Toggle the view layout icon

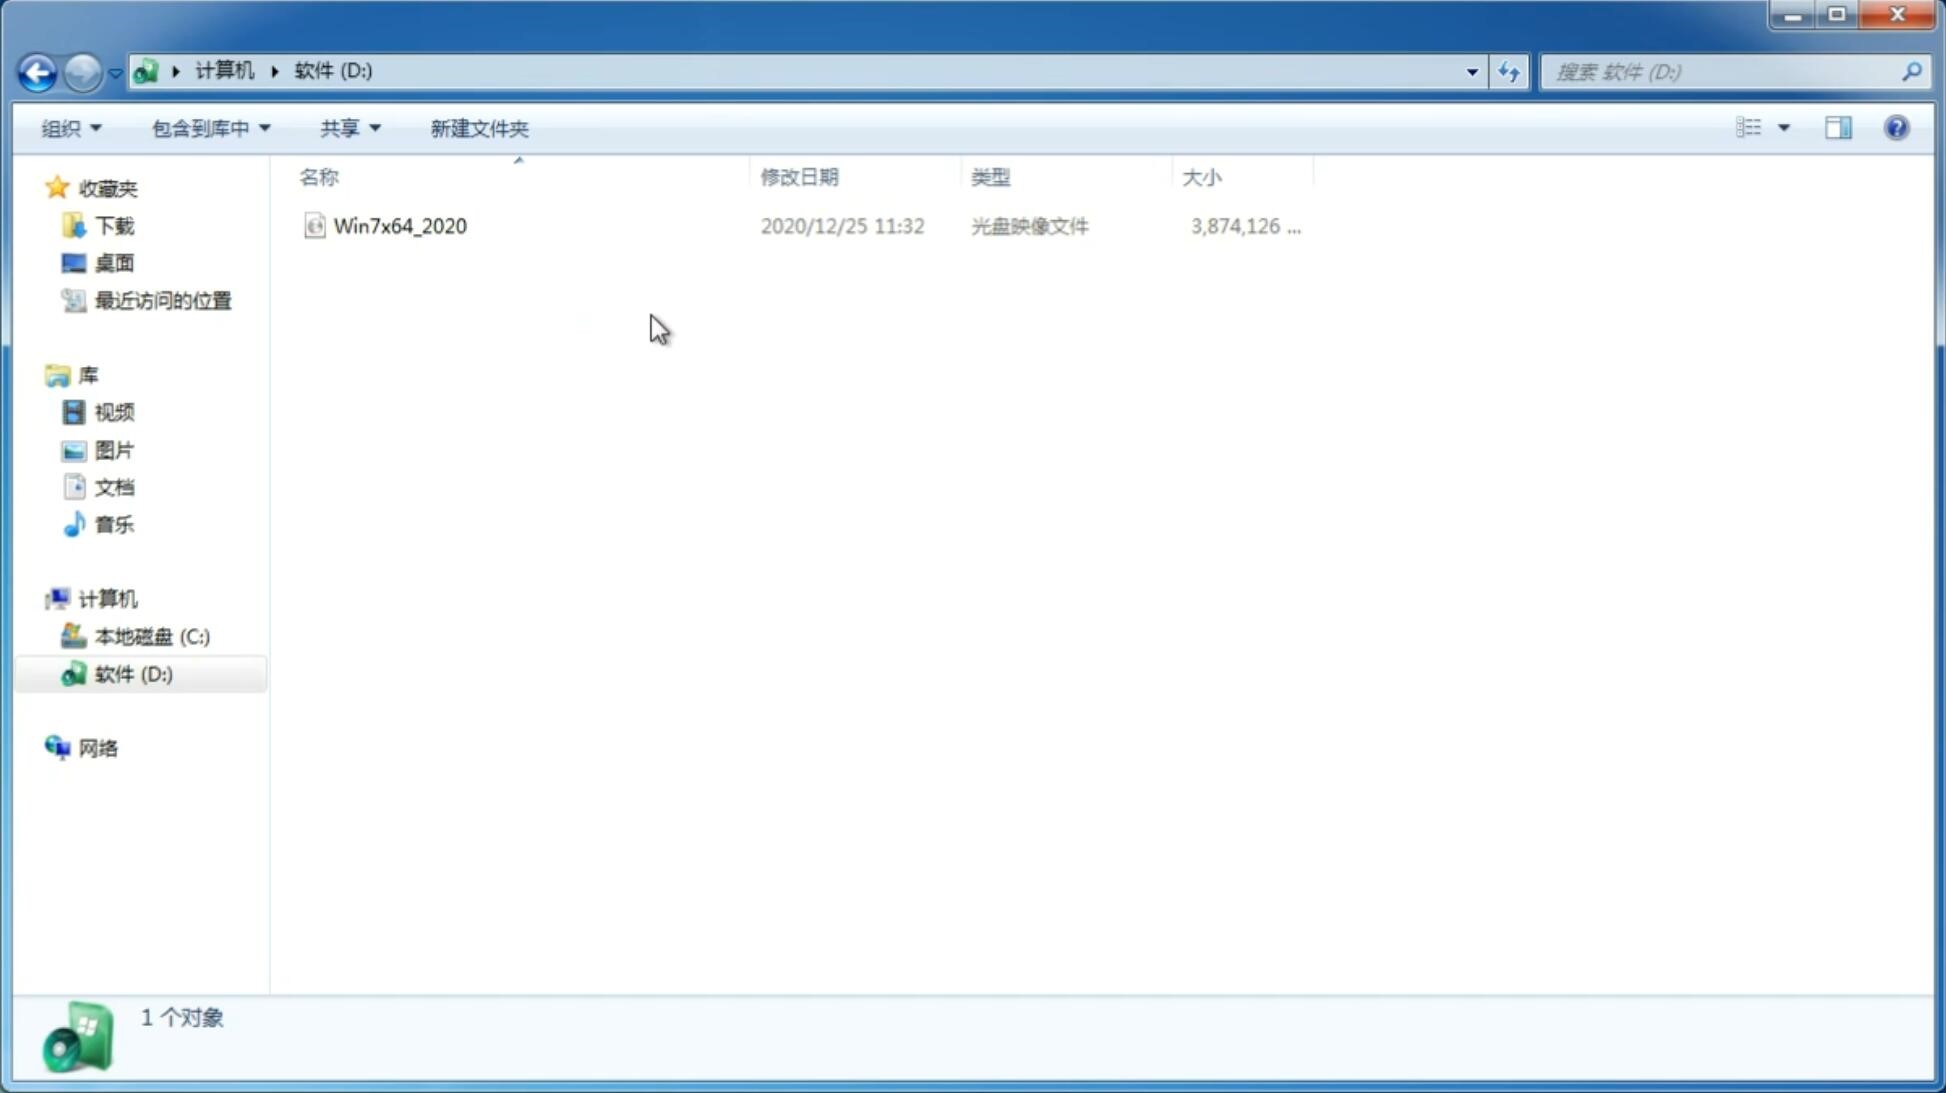pyautogui.click(x=1836, y=127)
